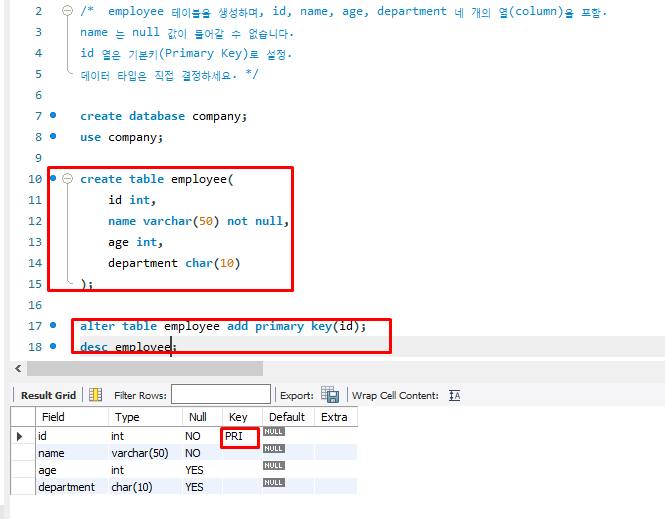Select the row arrow indicator for id
Screen dimensions: 665x519
point(20,436)
